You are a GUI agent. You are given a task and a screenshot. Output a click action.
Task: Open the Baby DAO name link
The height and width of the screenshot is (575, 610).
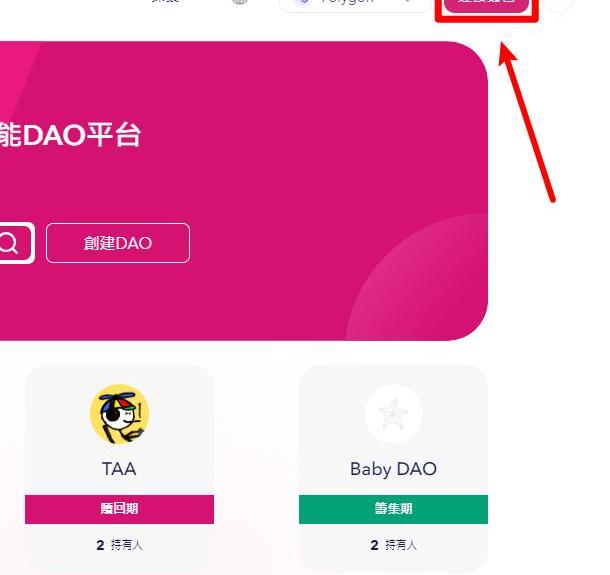pyautogui.click(x=393, y=468)
